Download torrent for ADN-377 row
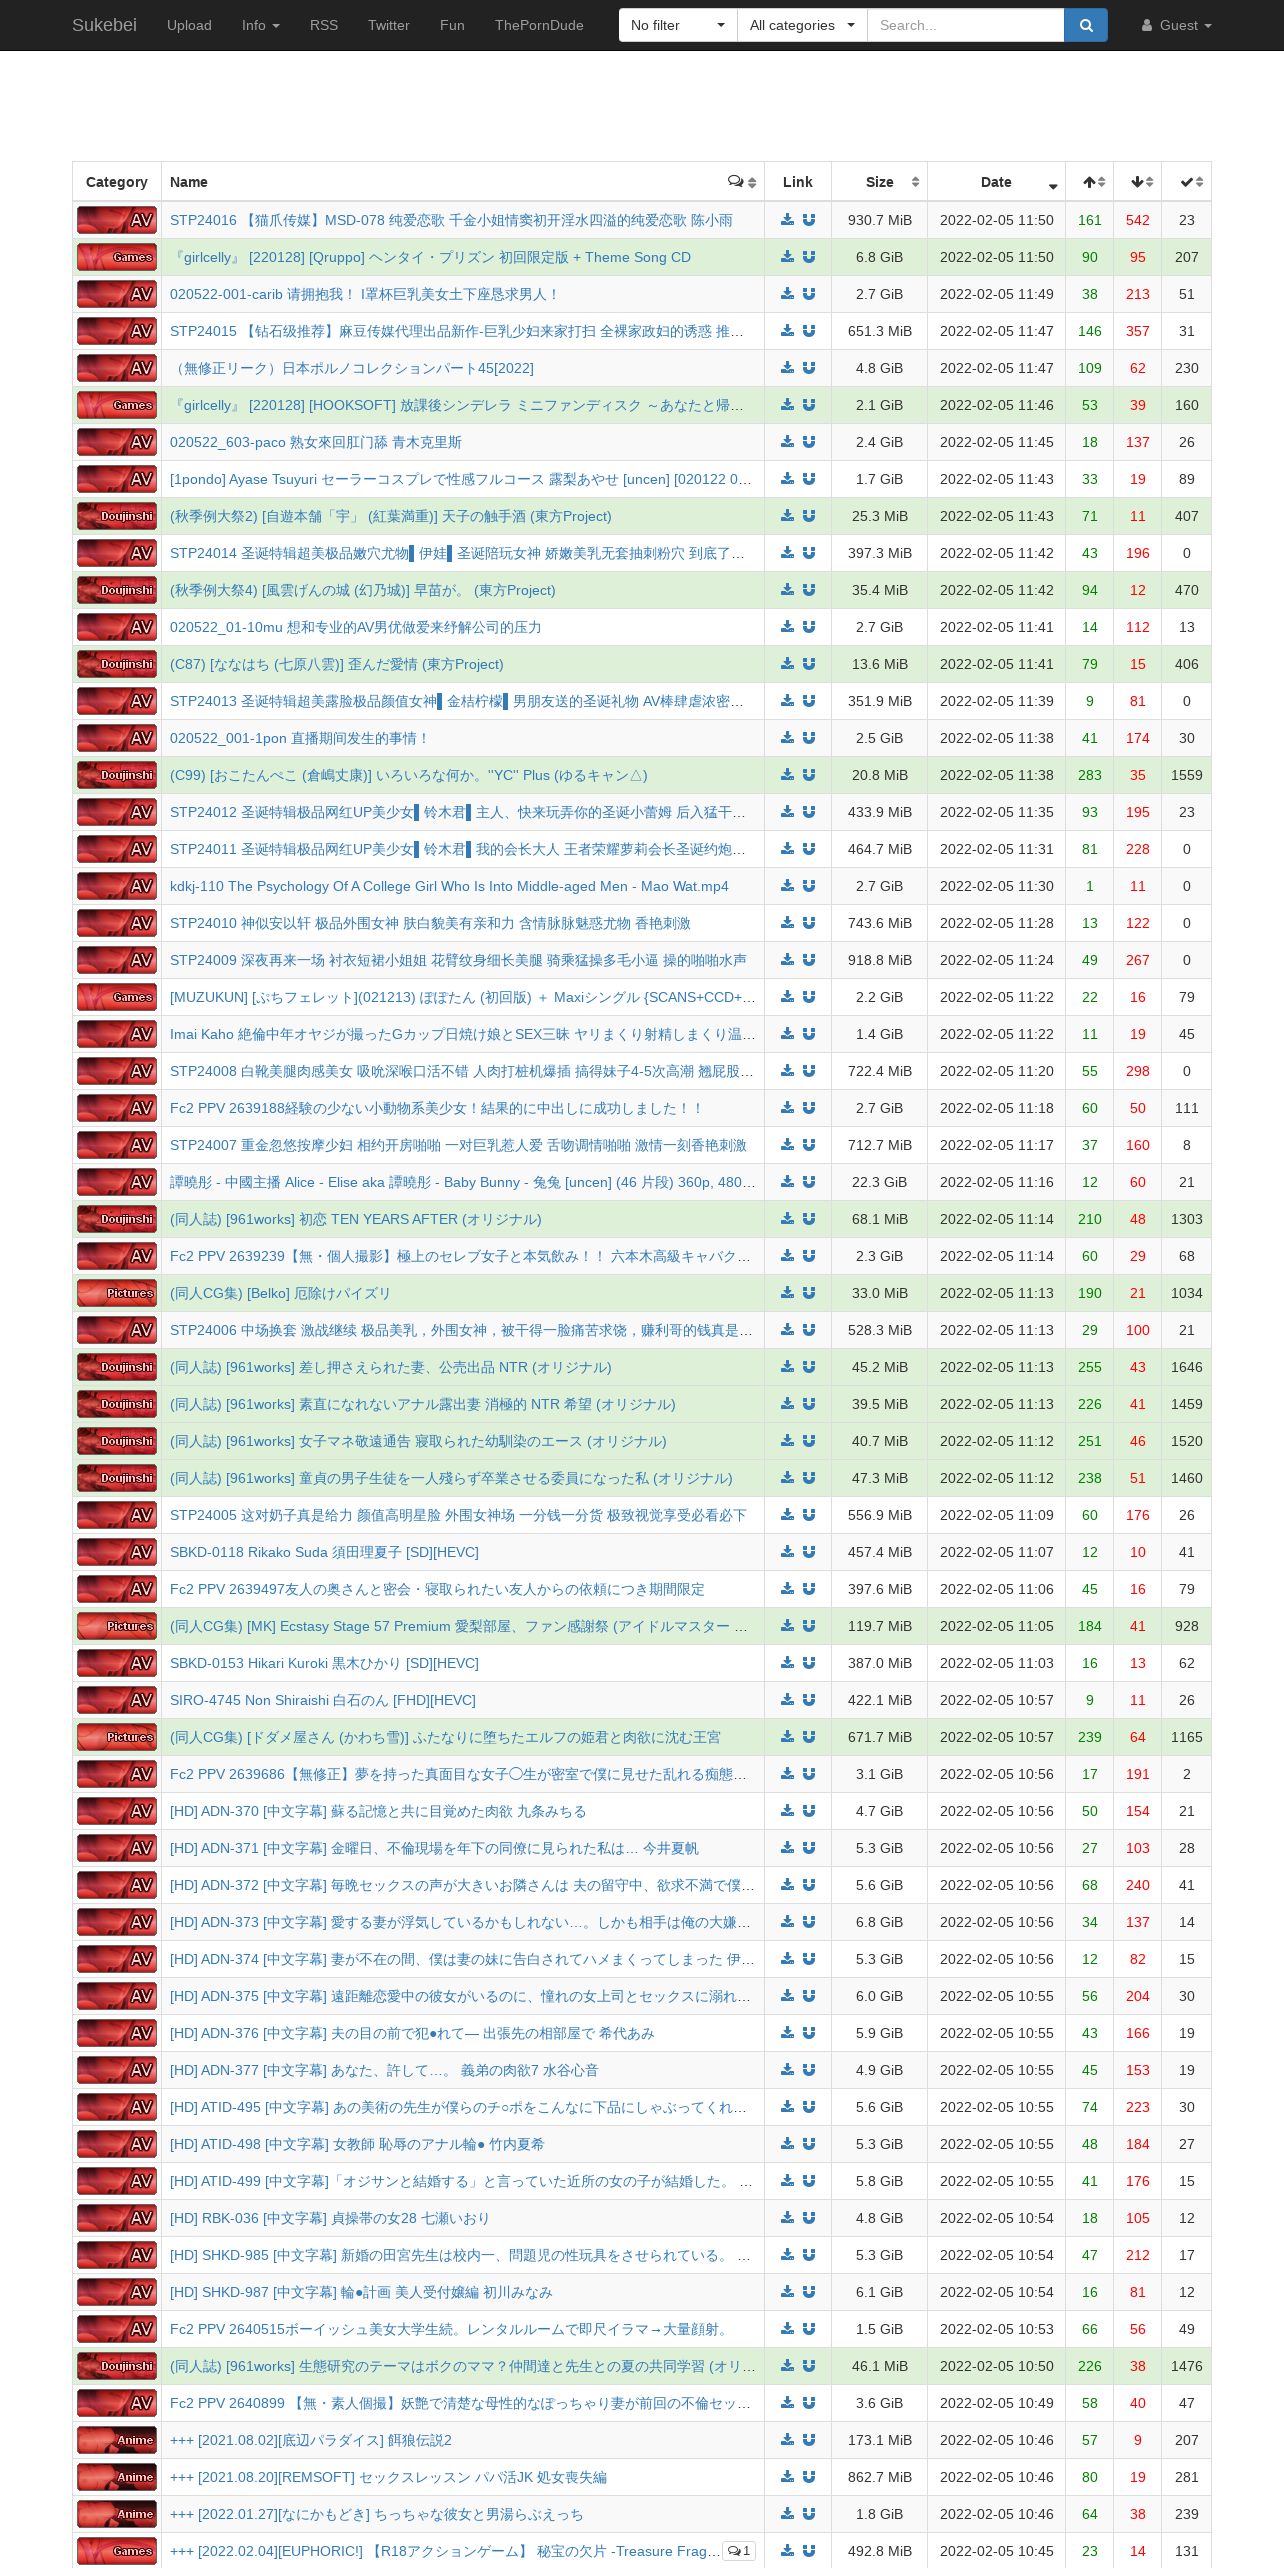 coord(787,2070)
